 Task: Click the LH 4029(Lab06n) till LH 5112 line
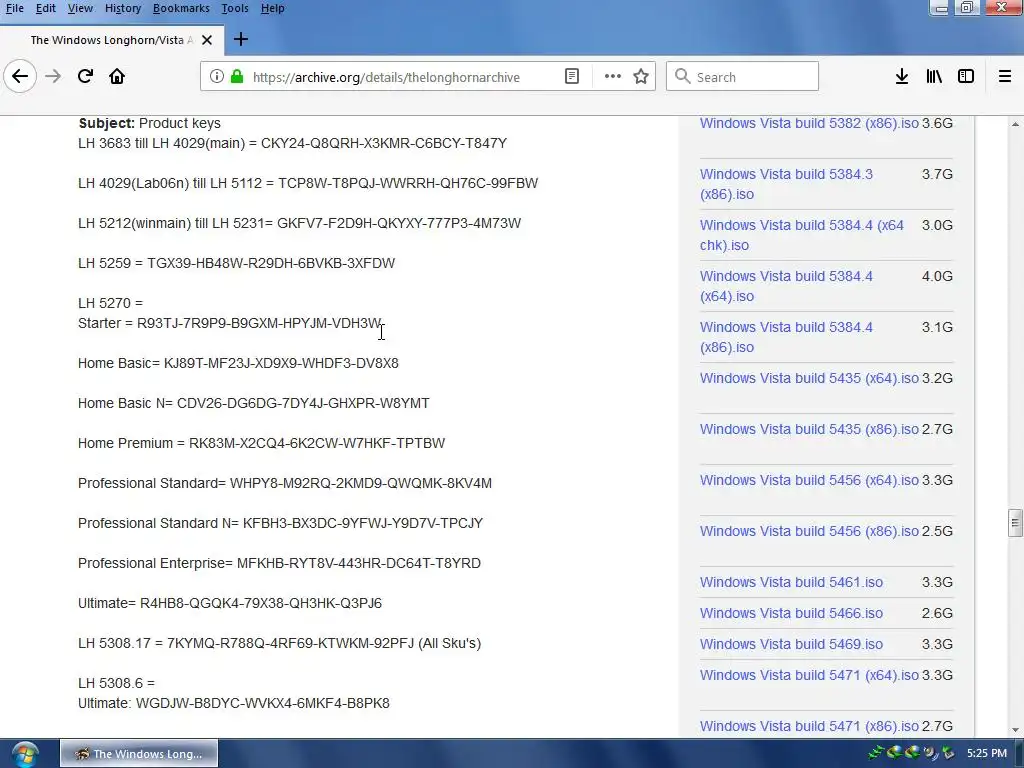308,184
